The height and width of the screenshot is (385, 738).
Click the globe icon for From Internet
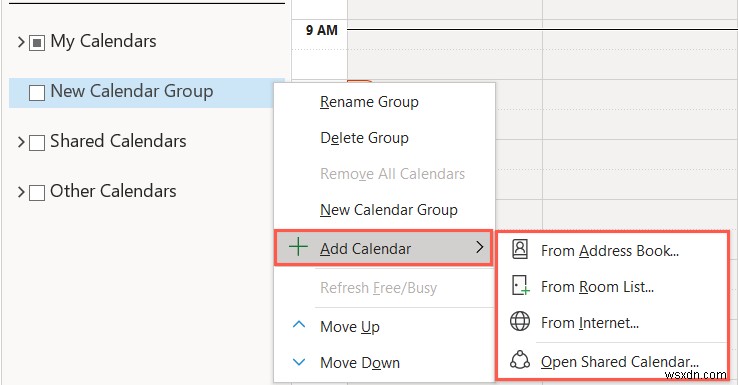coord(520,321)
